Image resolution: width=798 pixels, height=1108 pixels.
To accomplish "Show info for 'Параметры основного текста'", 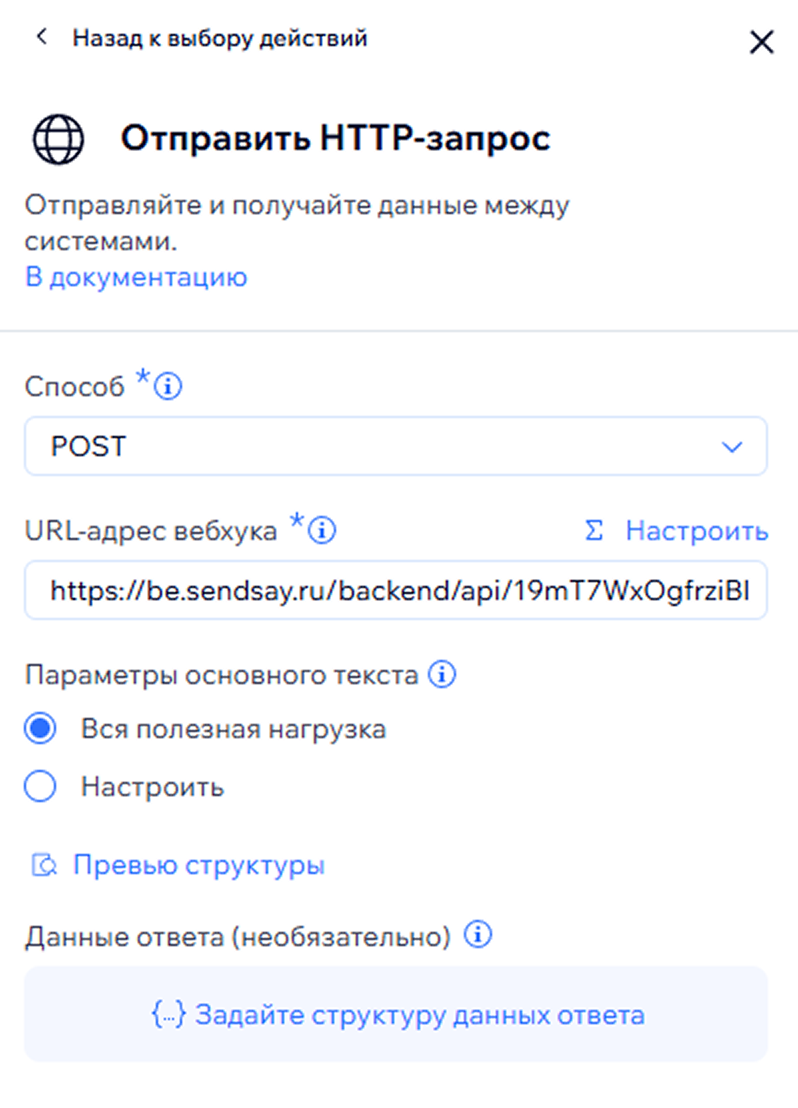I will coord(441,675).
